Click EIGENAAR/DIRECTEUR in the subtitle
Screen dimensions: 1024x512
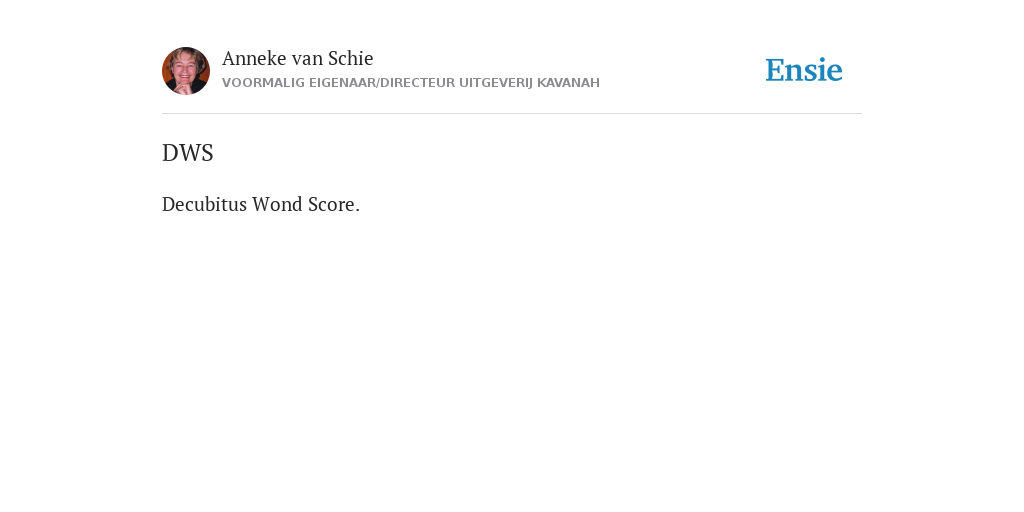tap(382, 83)
